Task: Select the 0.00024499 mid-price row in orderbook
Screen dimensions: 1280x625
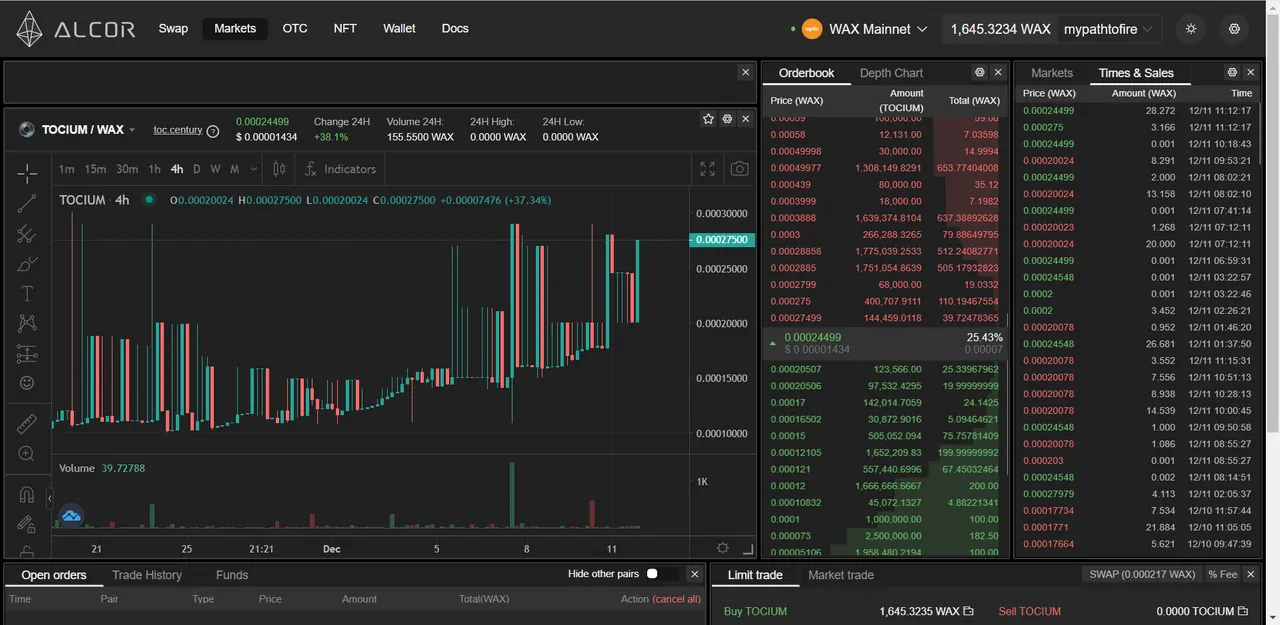Action: (x=885, y=343)
